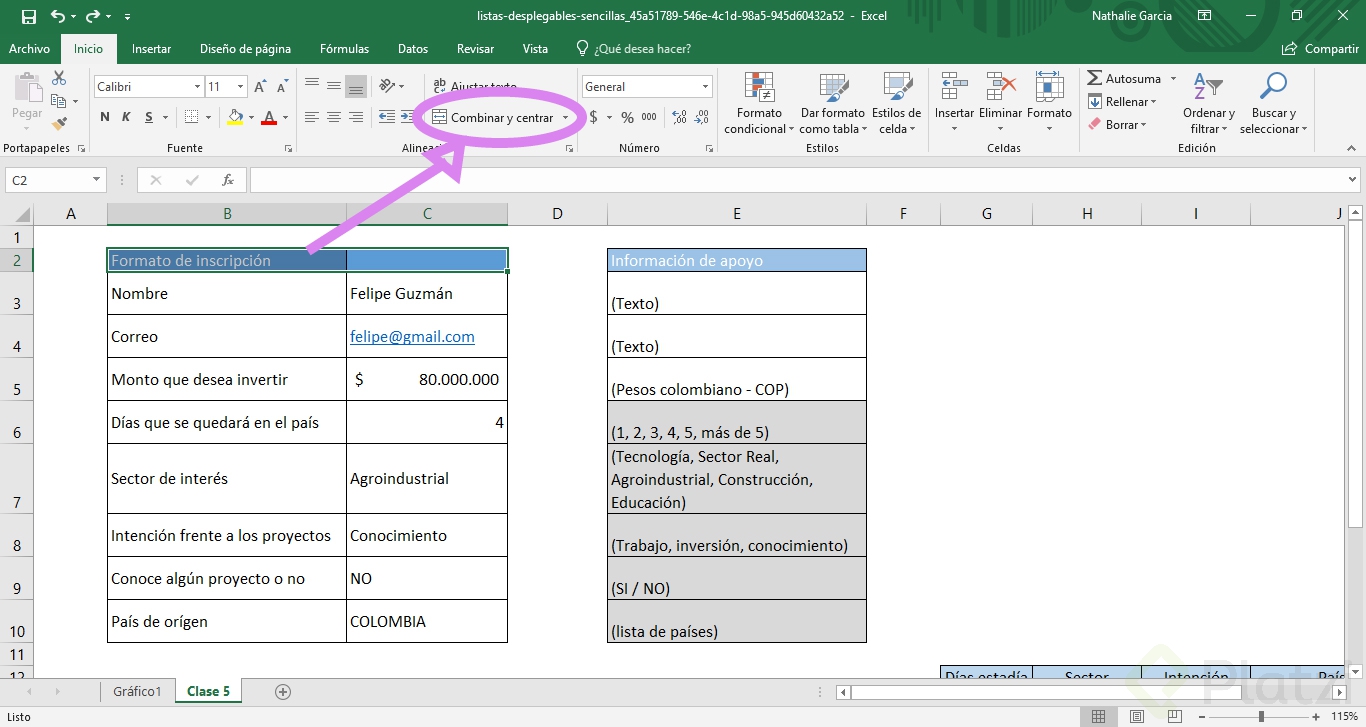Click the Redo arrow icon
Image resolution: width=1366 pixels, height=727 pixels.
tap(93, 16)
